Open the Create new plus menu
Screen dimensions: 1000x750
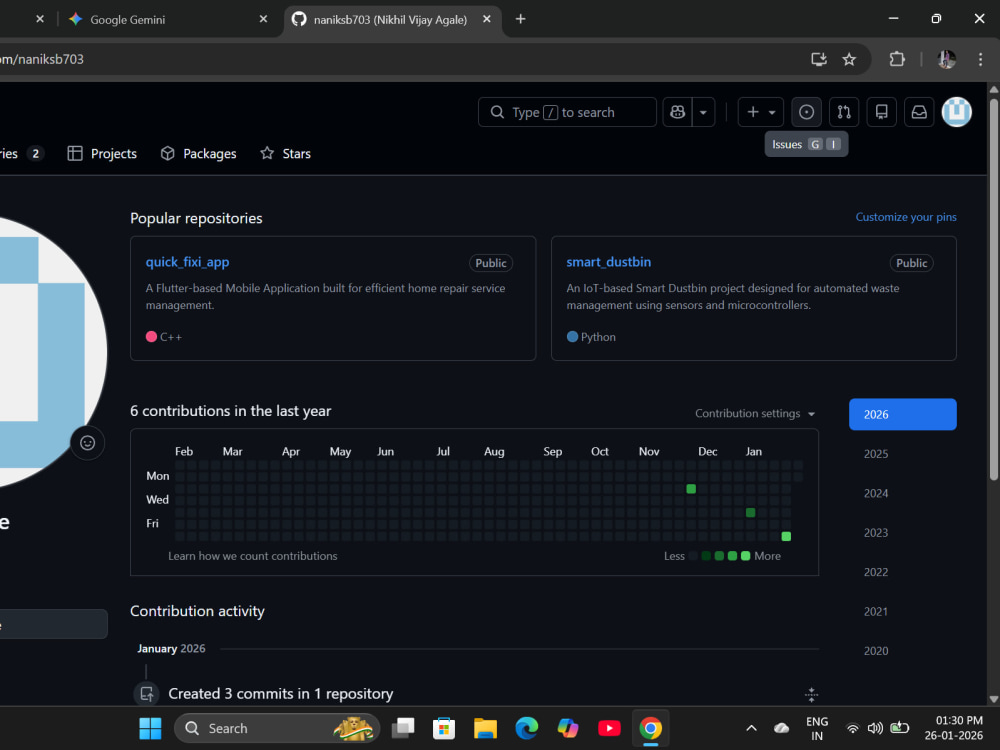point(760,112)
